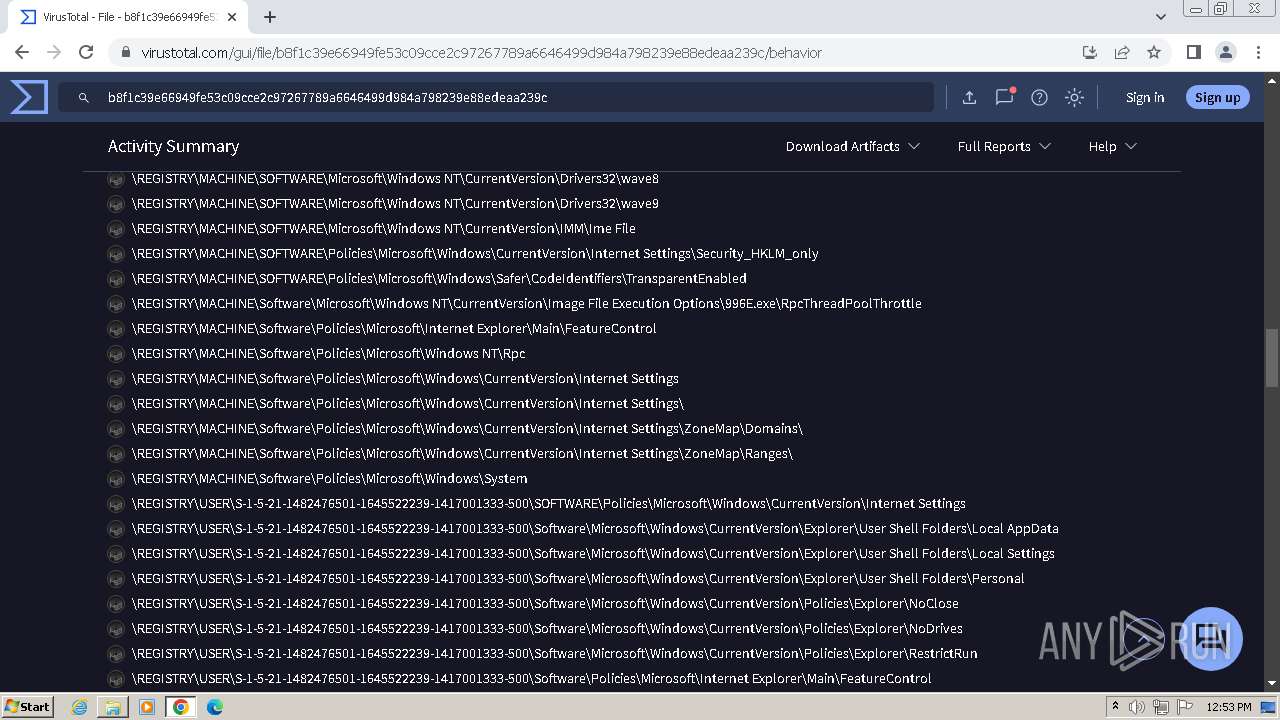Click the search magnifier icon
Viewport: 1280px width, 720px height.
(x=84, y=98)
